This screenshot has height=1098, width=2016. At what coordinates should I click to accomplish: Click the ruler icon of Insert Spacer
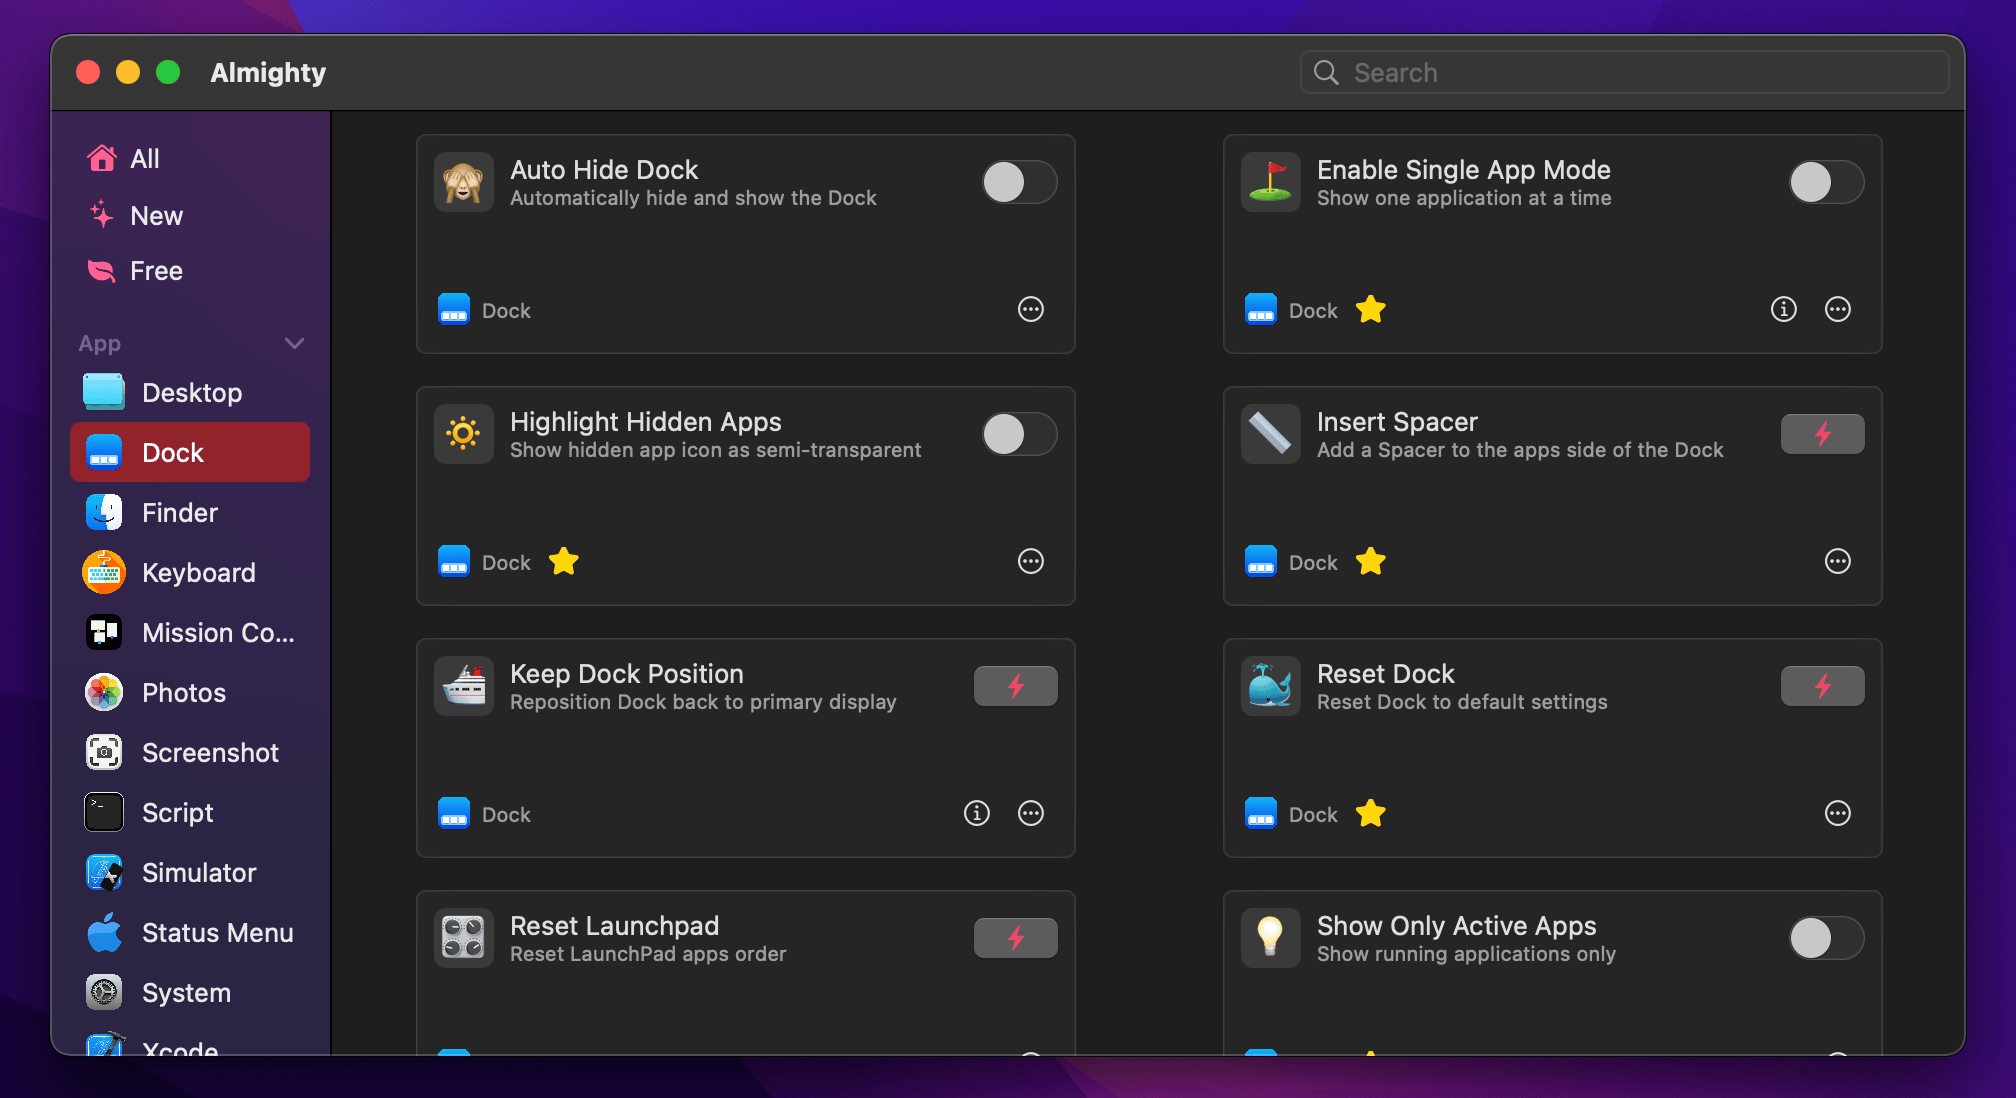(x=1271, y=434)
